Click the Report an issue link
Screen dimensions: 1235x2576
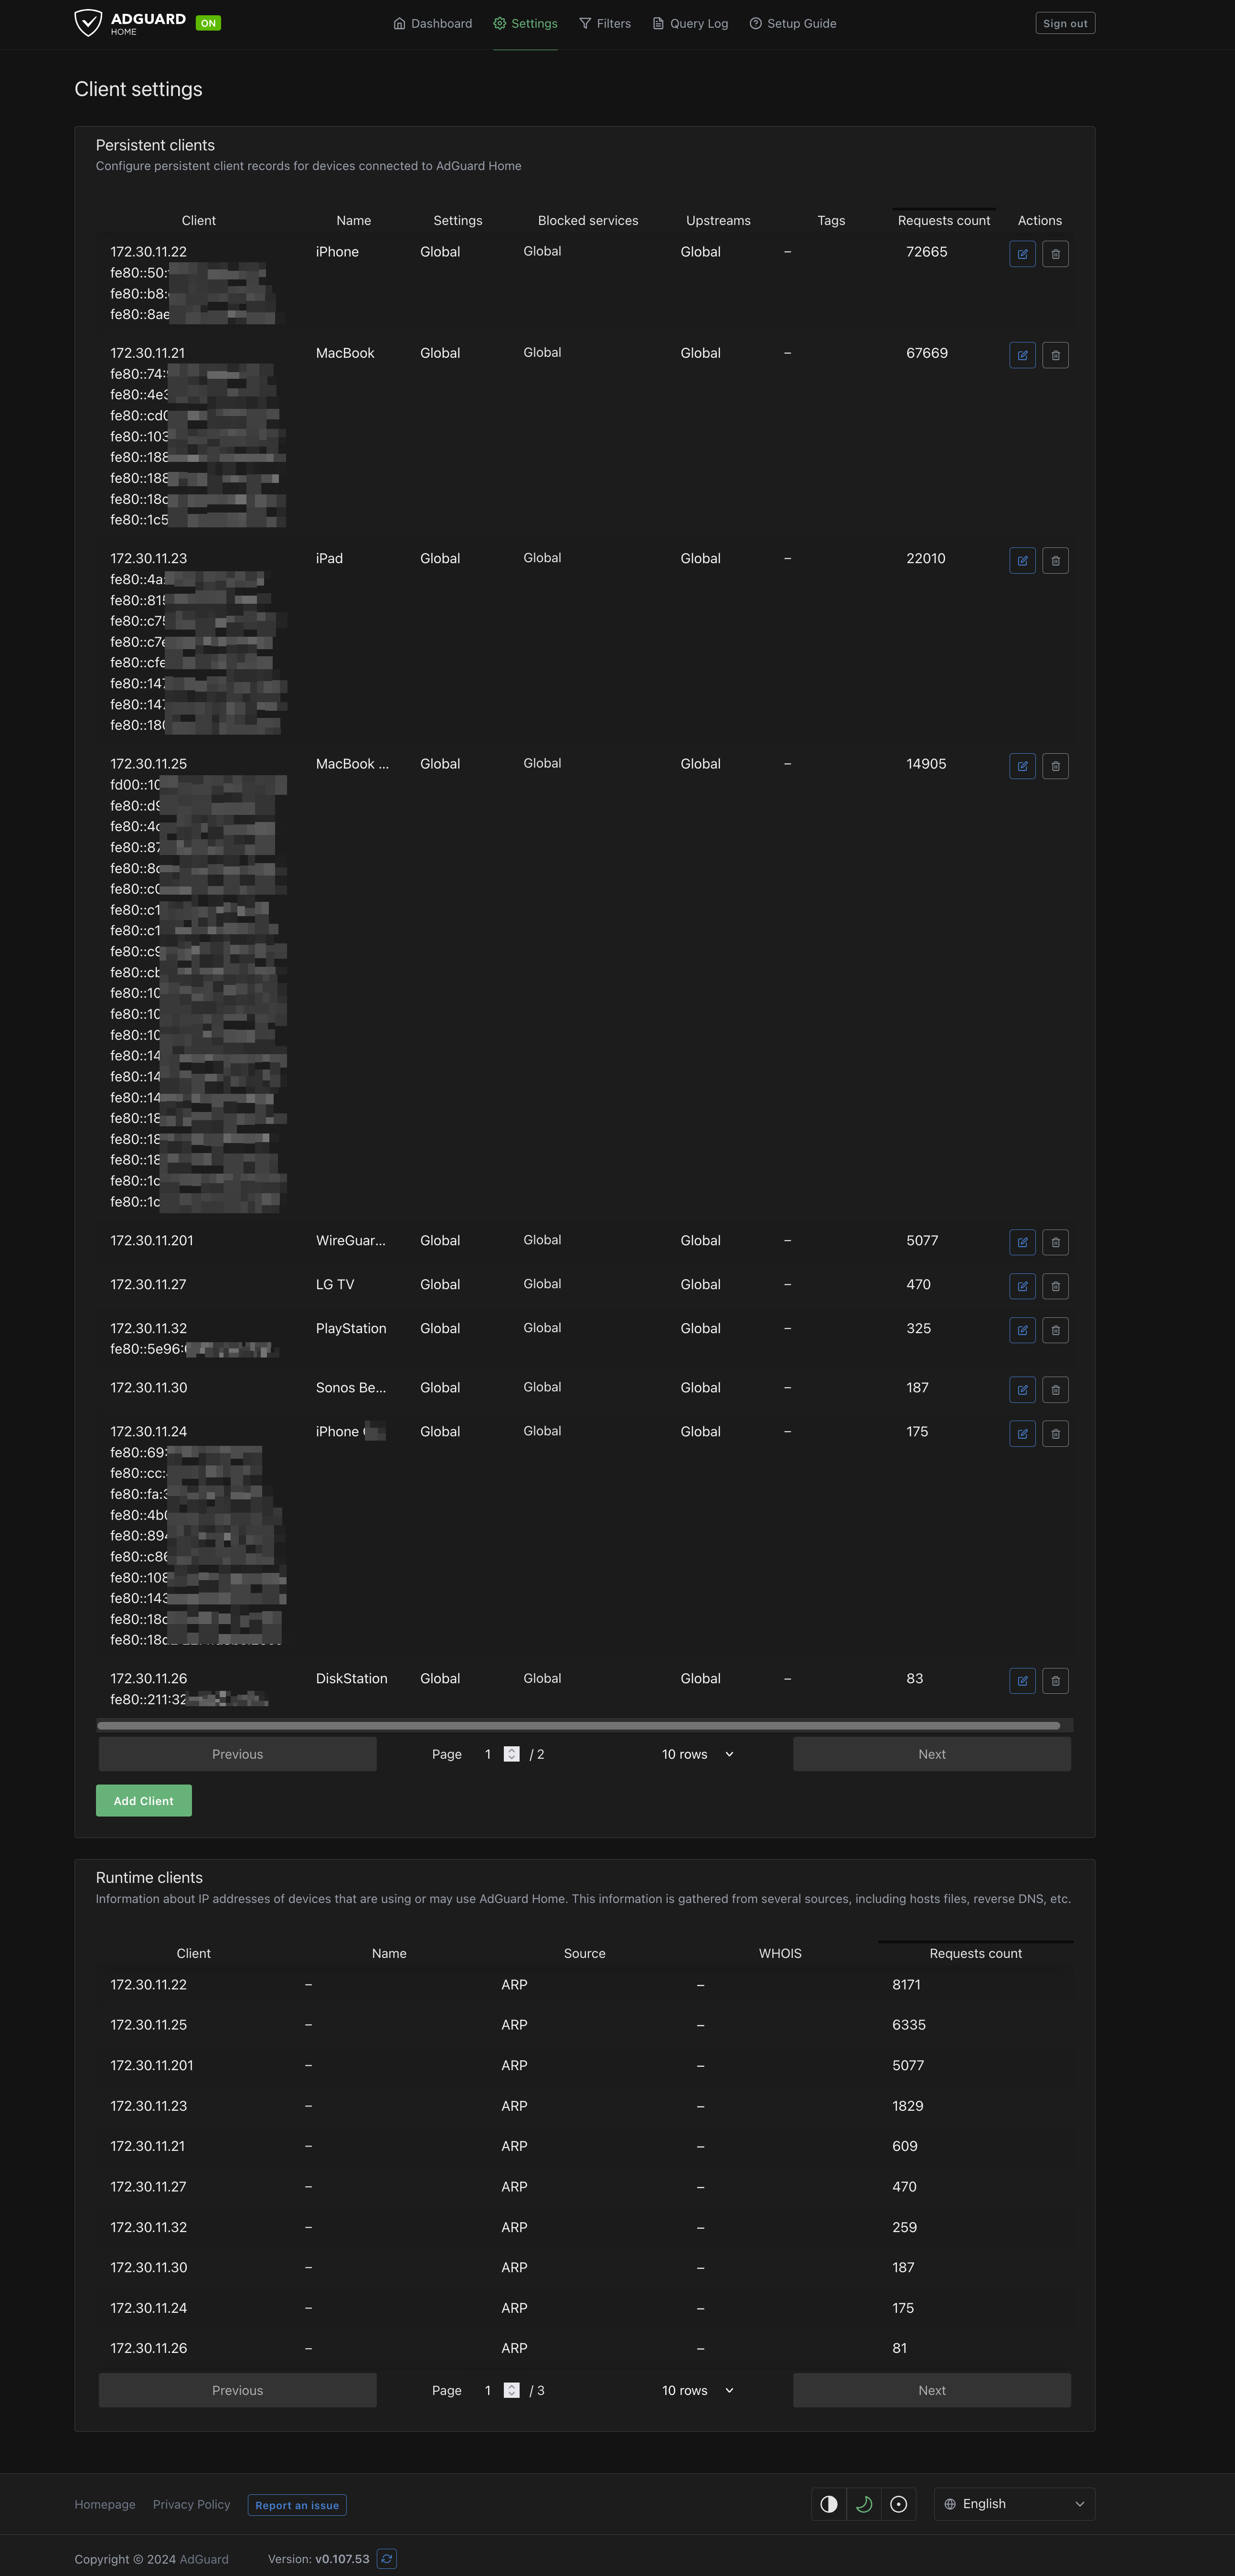click(x=297, y=2505)
